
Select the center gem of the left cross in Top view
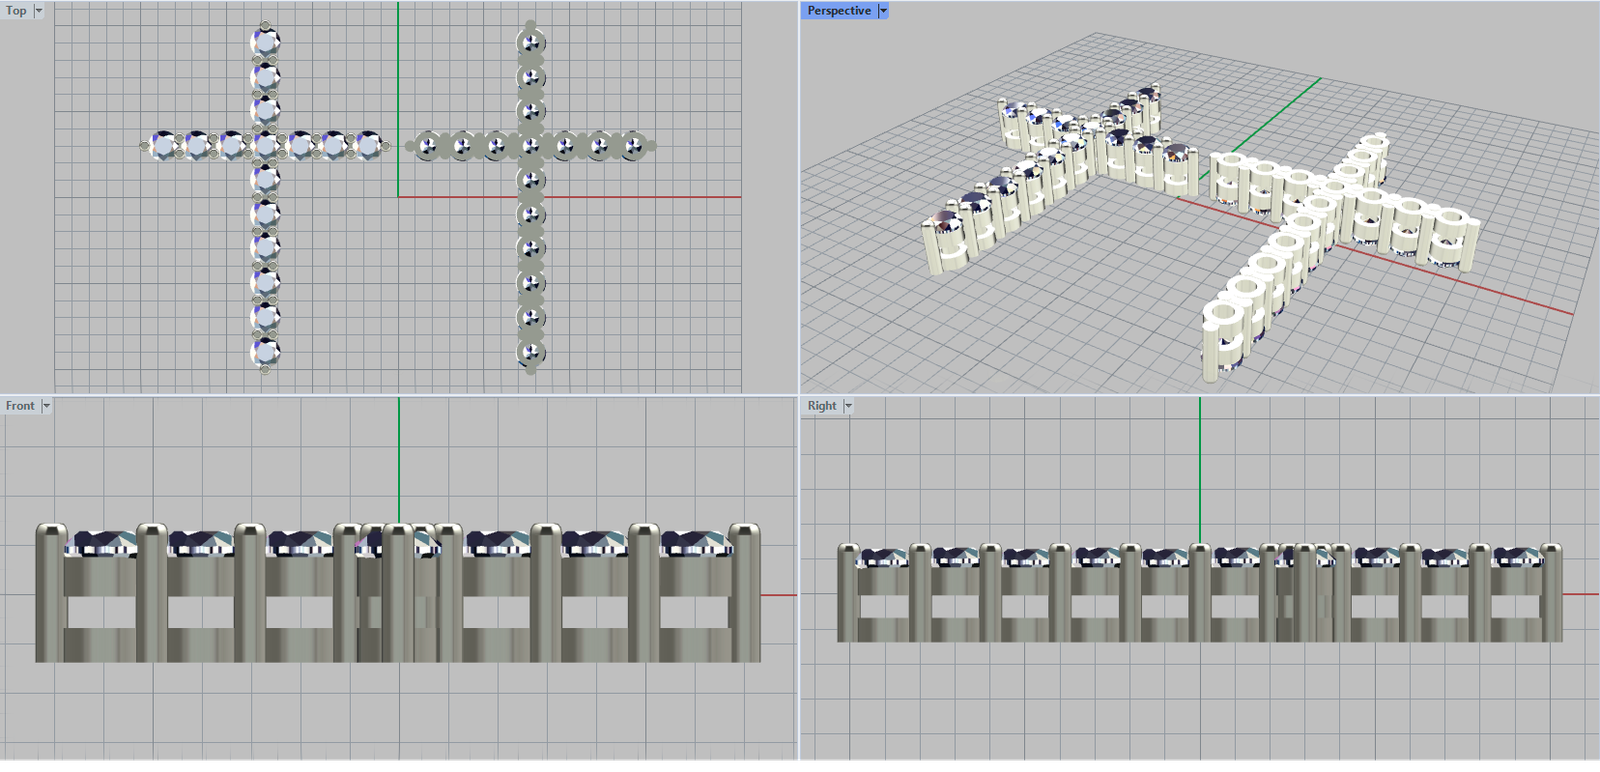265,146
